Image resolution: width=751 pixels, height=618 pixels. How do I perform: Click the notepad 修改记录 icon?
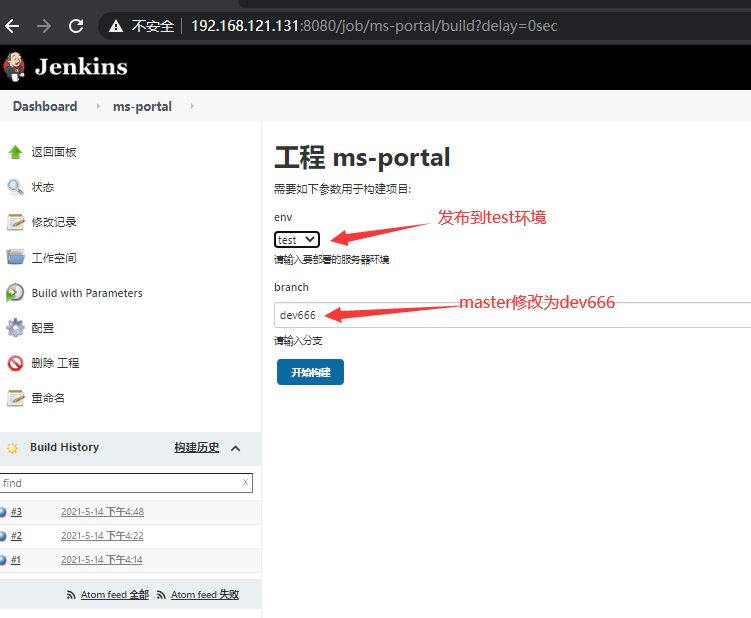[x=15, y=222]
